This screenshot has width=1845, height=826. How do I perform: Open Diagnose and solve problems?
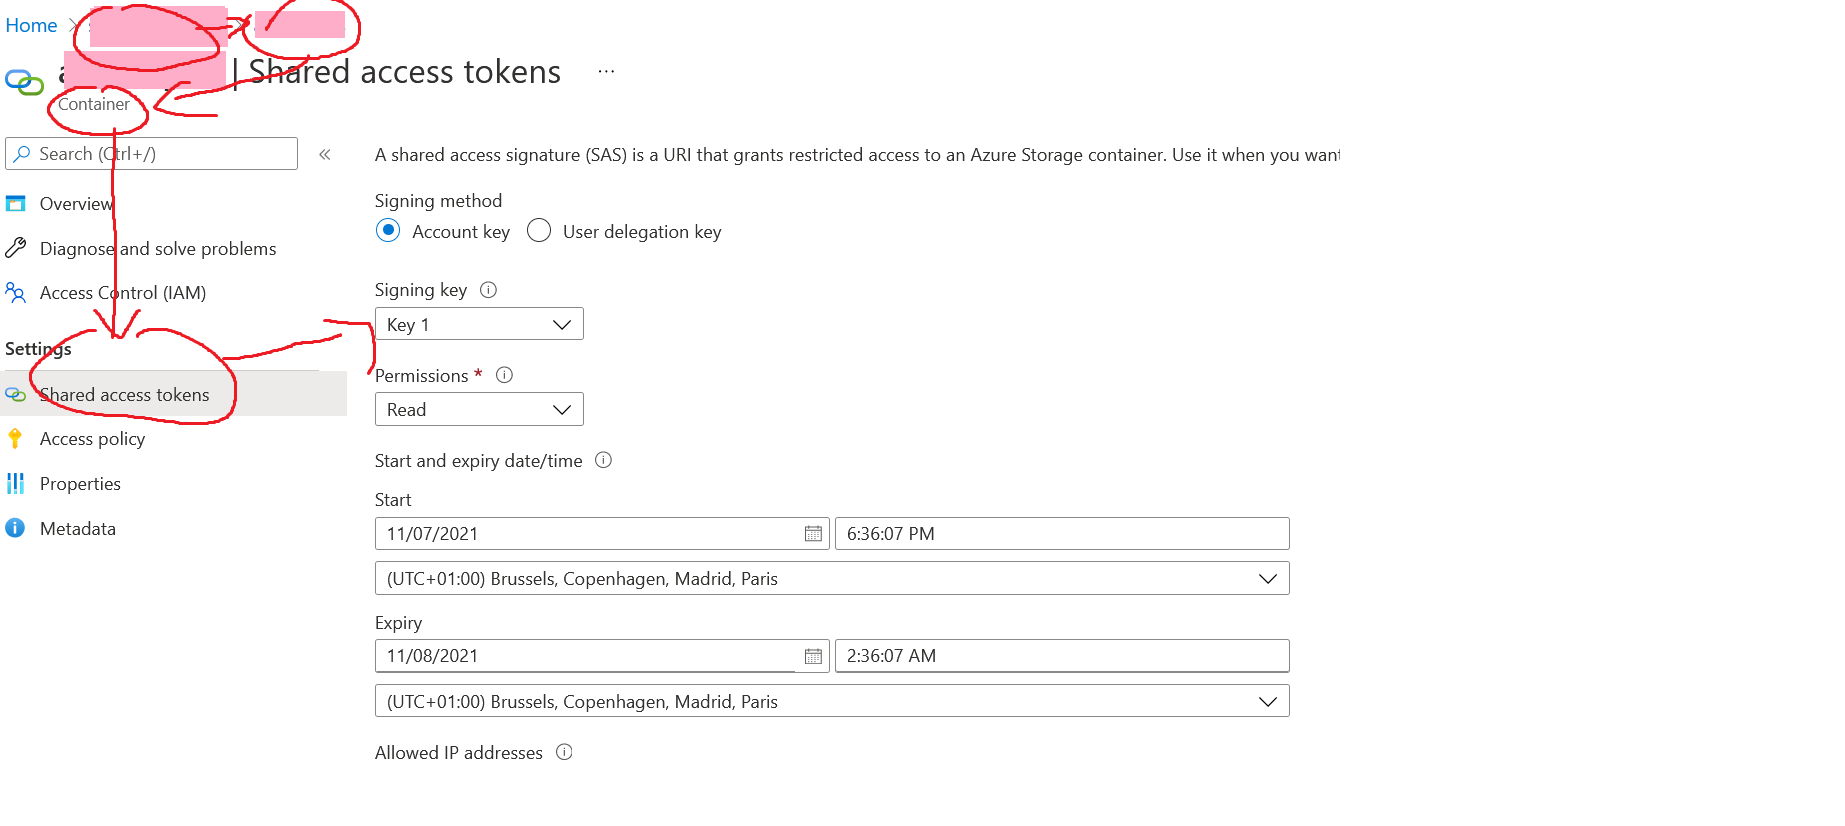click(x=157, y=249)
